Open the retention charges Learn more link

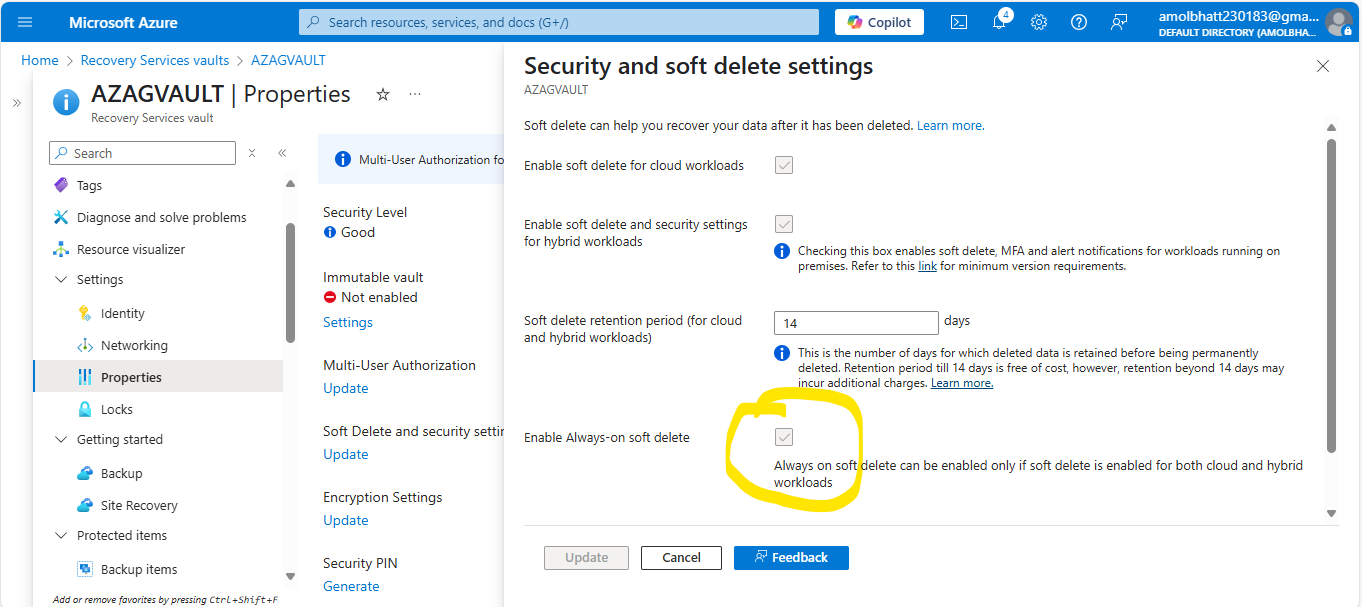point(961,382)
